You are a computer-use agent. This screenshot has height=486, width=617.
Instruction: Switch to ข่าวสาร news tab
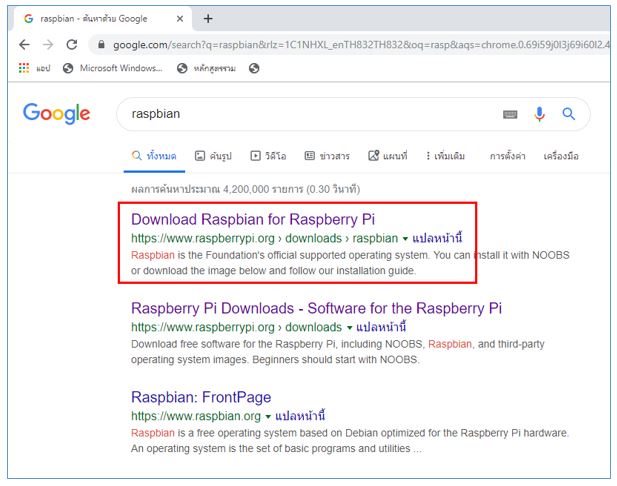pyautogui.click(x=327, y=156)
